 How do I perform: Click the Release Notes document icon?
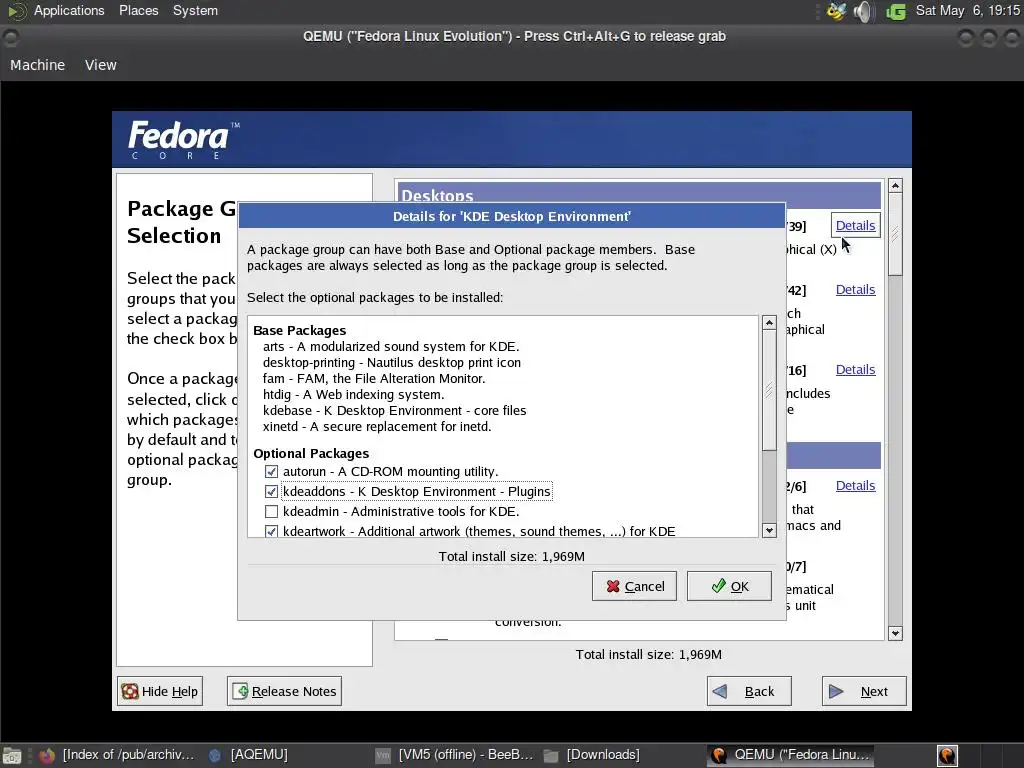[240, 691]
